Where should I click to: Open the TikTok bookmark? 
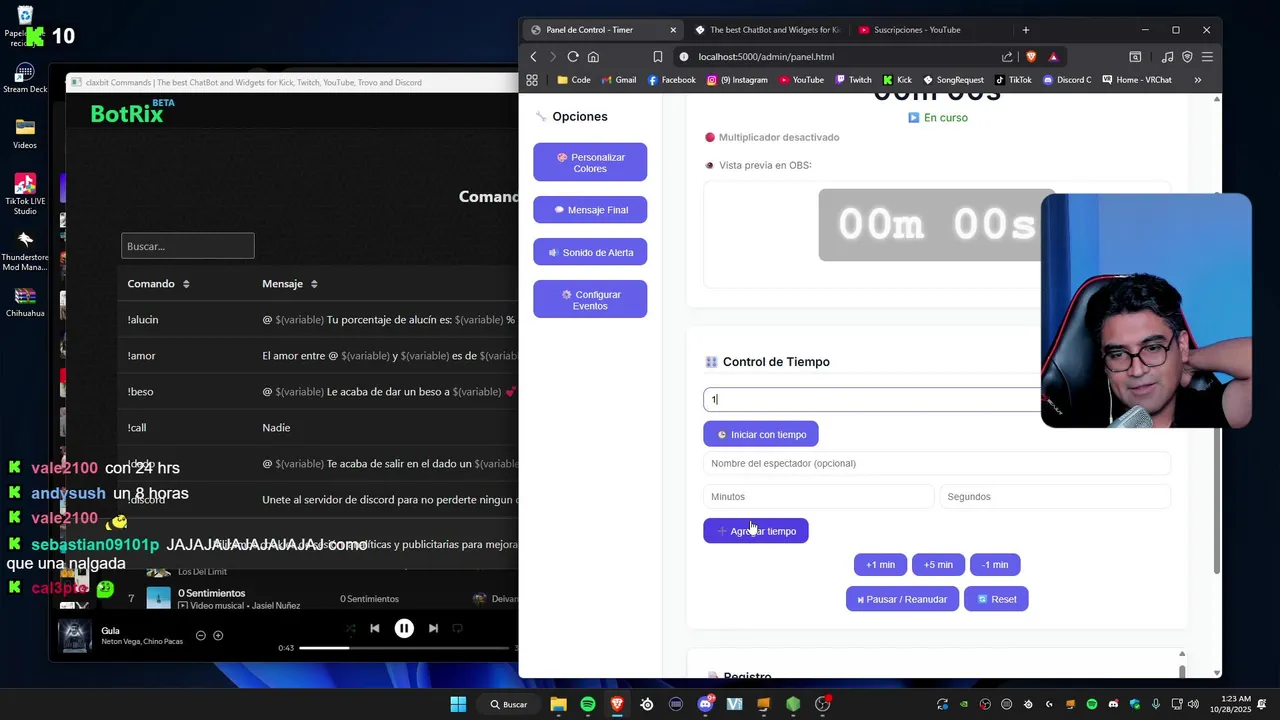coord(1013,80)
